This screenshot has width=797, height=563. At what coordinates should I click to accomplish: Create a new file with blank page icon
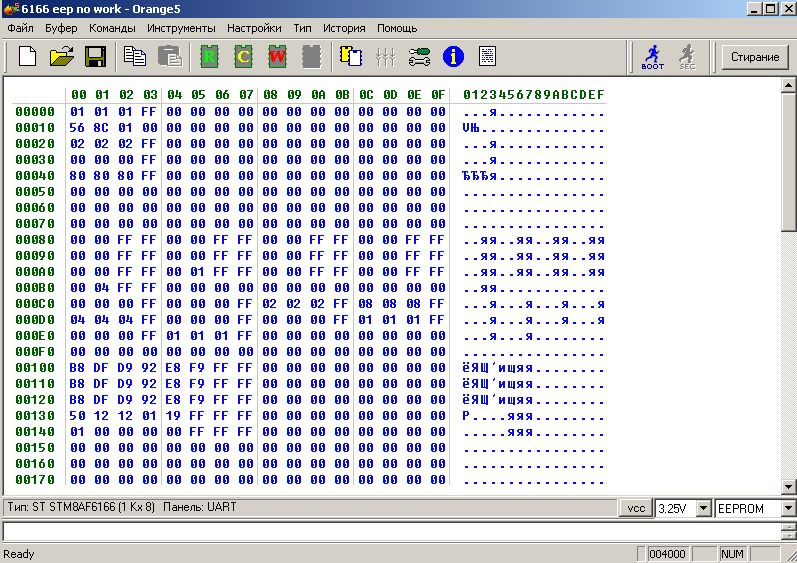[x=27, y=56]
